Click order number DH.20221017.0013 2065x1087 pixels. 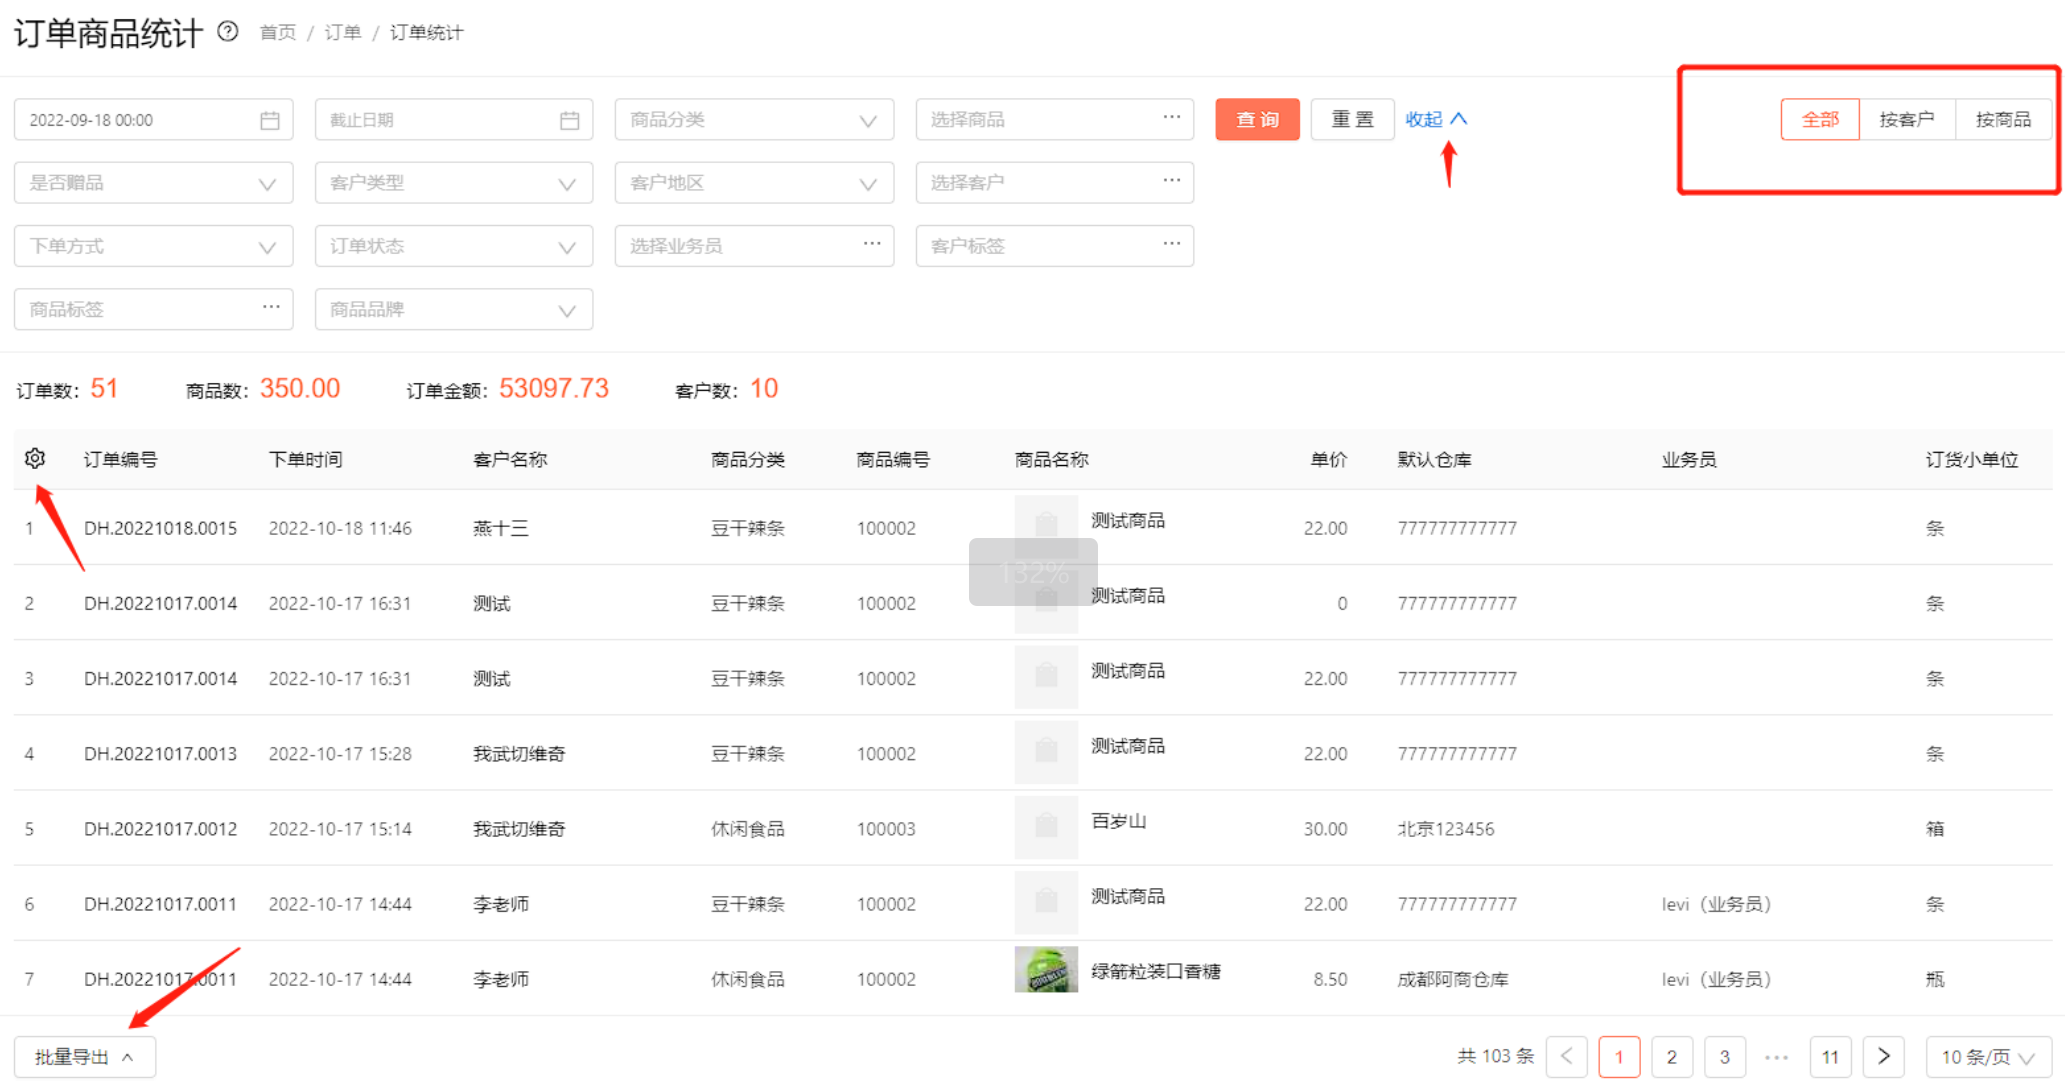pos(160,753)
